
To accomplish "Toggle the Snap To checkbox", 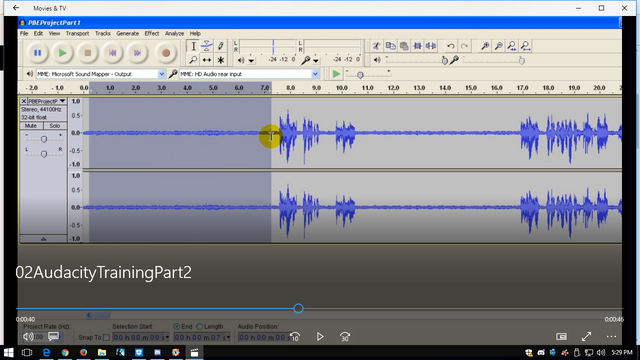I will [x=106, y=338].
